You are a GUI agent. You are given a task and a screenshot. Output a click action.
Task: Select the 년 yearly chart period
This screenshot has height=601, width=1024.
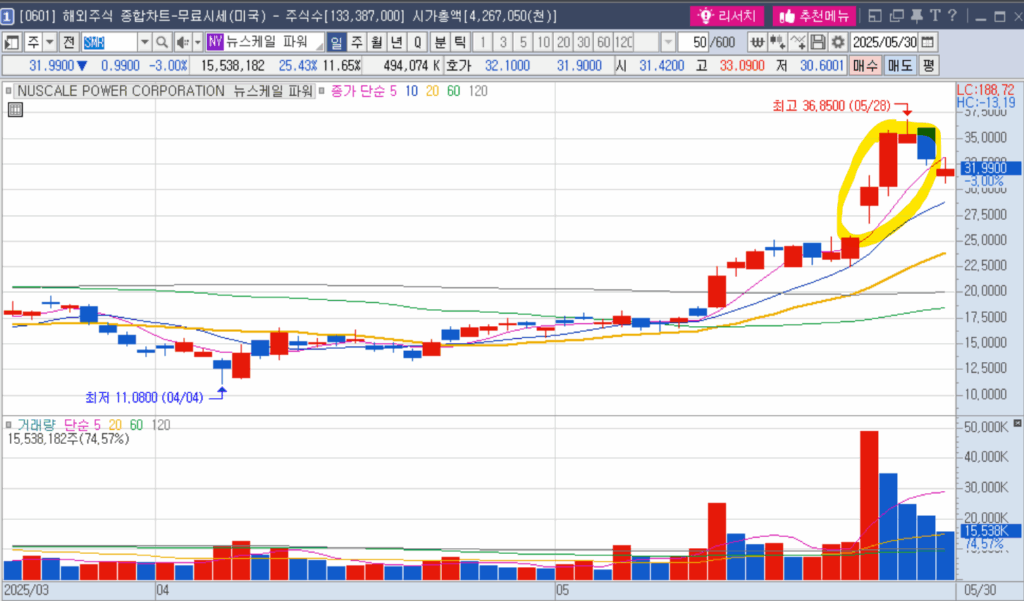(397, 42)
